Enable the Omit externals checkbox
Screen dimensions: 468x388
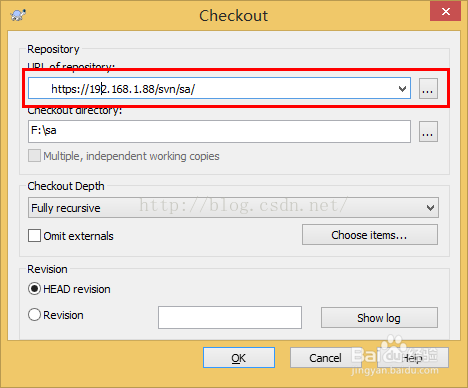coord(34,235)
